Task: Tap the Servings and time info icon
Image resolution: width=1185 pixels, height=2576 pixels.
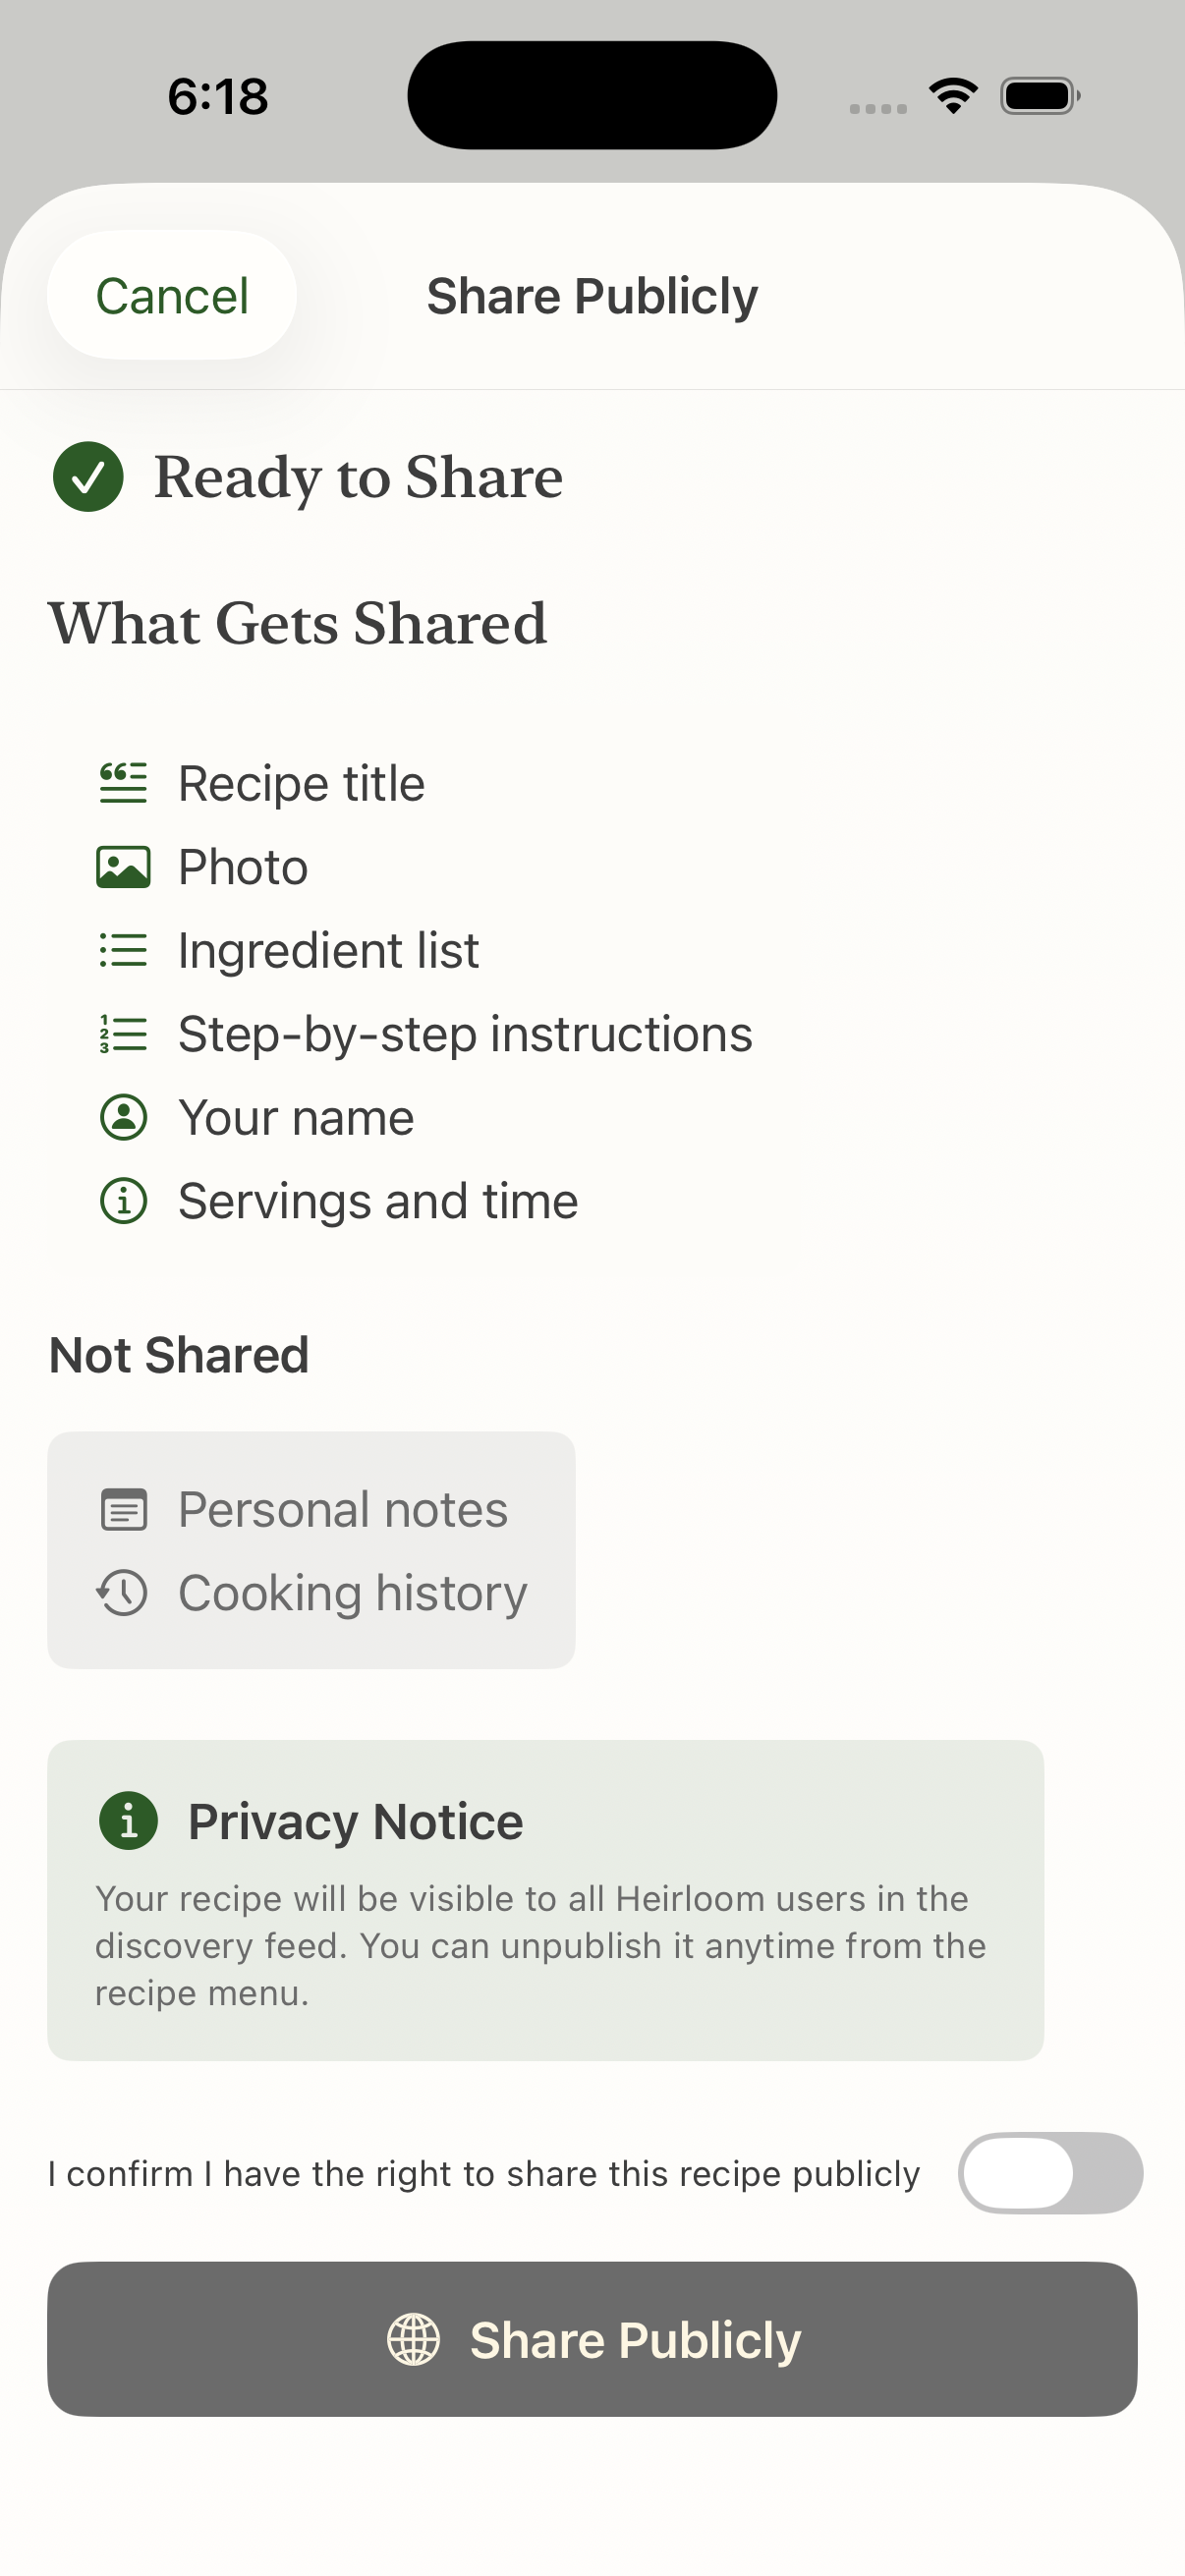Action: pyautogui.click(x=123, y=1201)
